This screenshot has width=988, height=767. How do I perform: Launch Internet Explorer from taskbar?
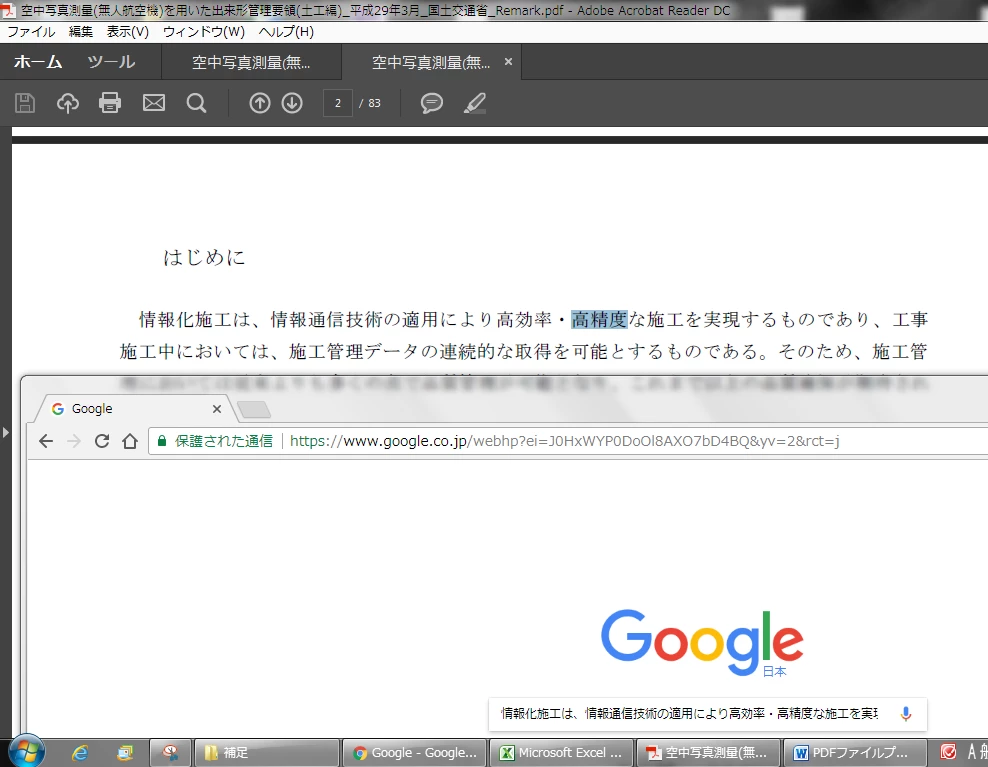point(80,753)
